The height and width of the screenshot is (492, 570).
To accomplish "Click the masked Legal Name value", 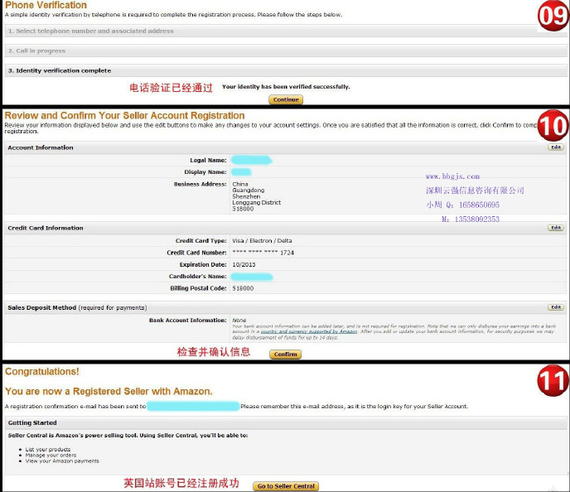I will click(252, 160).
